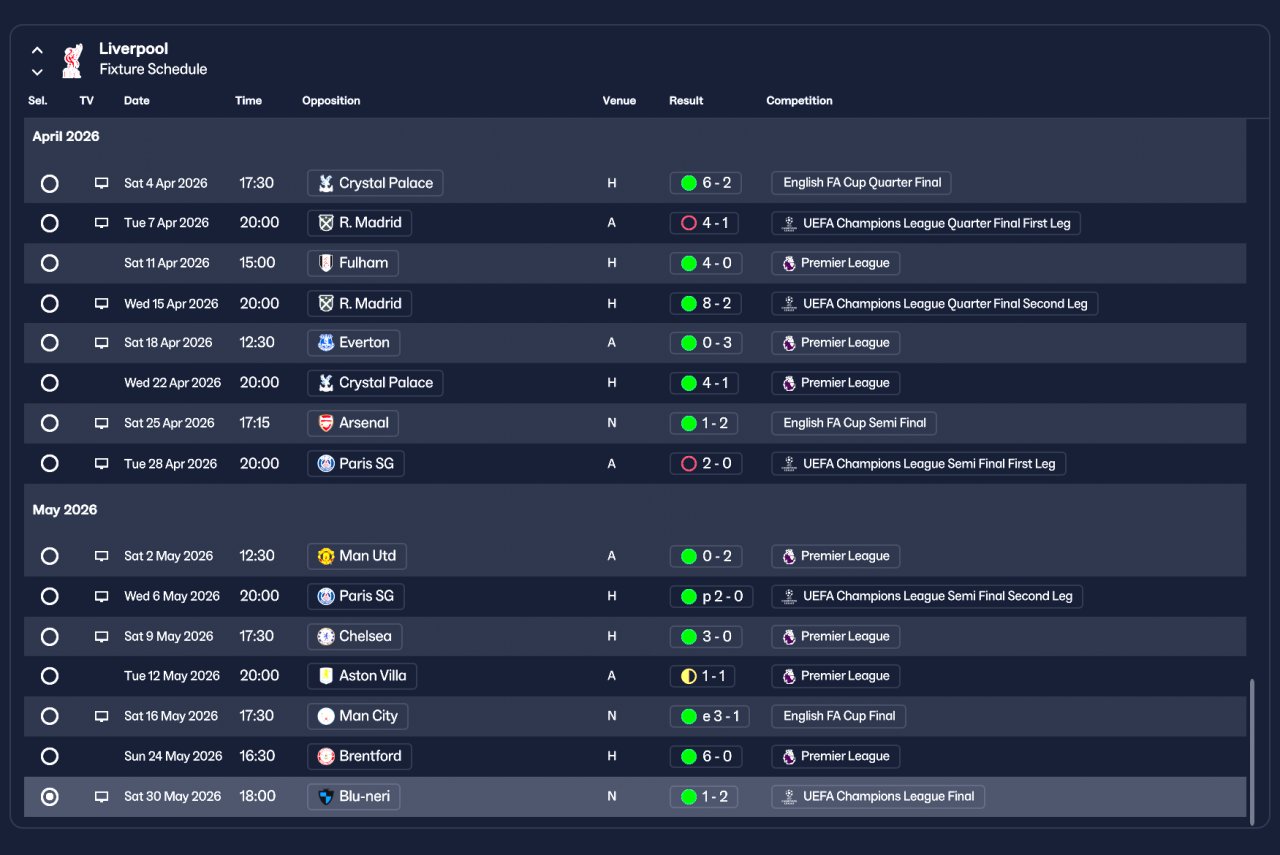Click the down chevron beside Fixture Schedule
Screen dimensions: 1280x855
(37, 71)
